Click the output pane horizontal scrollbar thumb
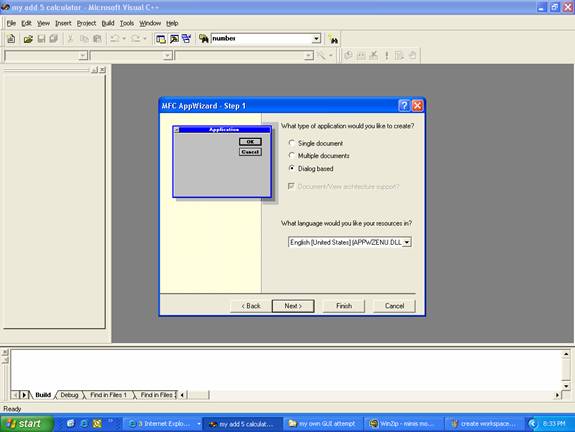This screenshot has width=575, height=432. click(198, 395)
